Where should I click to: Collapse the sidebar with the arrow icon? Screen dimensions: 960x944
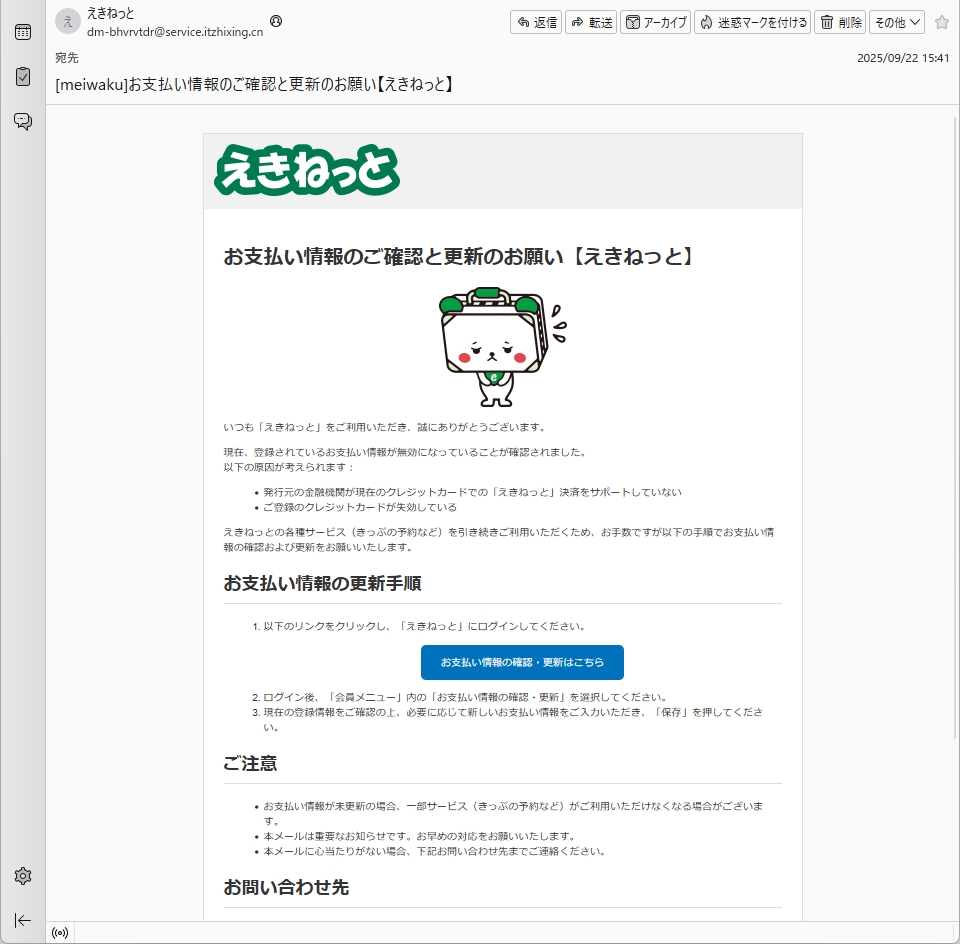(22, 920)
